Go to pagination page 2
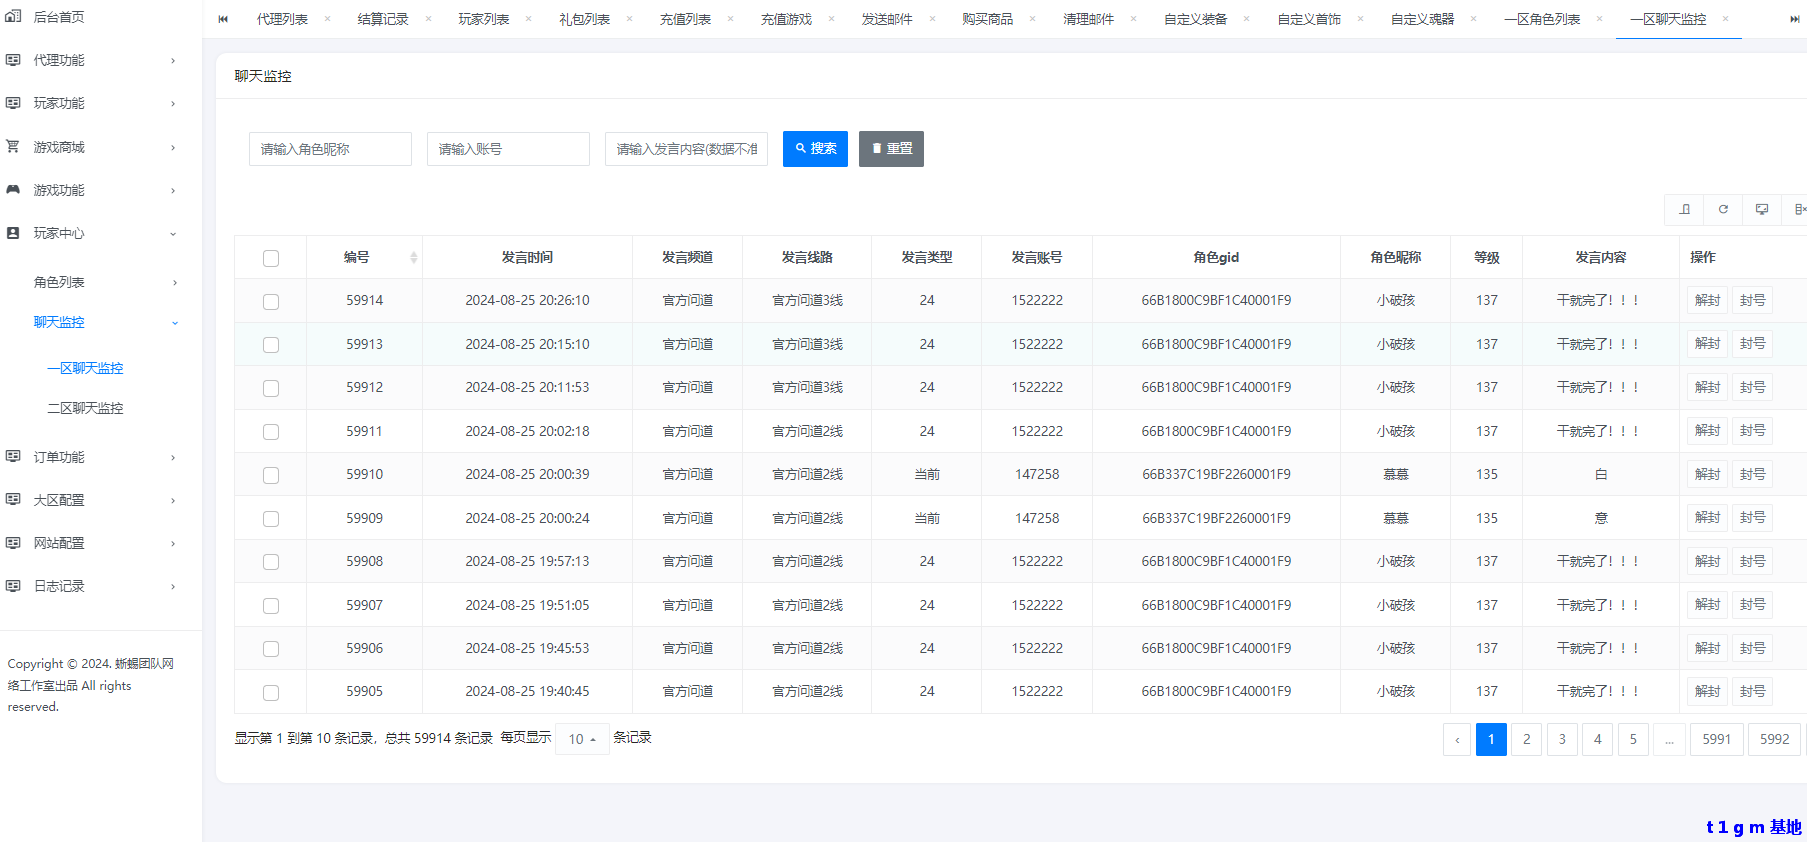 pos(1526,739)
